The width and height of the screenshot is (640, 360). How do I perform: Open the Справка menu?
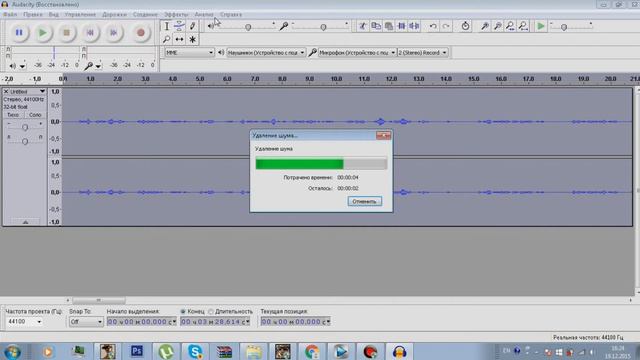pyautogui.click(x=231, y=14)
